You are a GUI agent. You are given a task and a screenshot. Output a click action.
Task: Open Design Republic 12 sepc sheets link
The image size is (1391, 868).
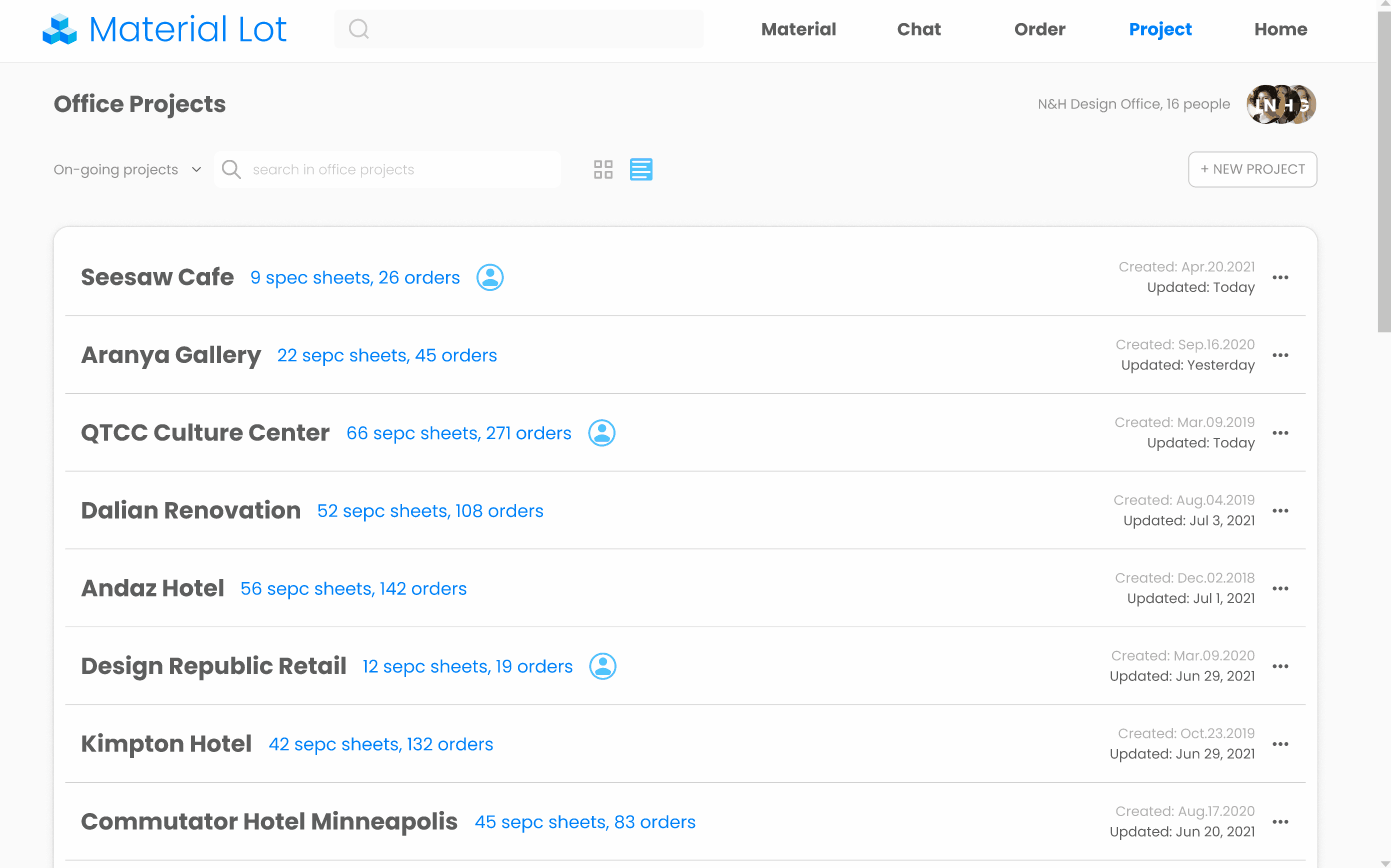(467, 667)
